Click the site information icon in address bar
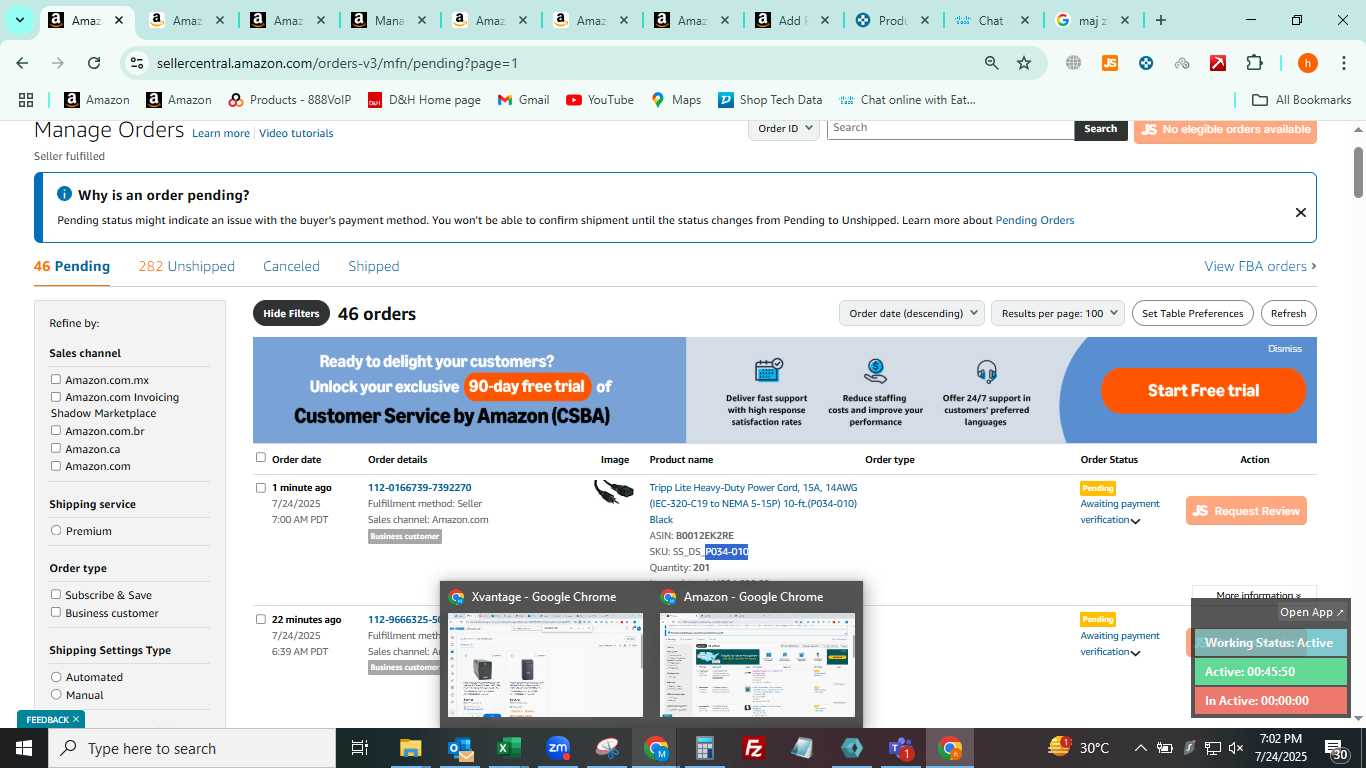The width and height of the screenshot is (1366, 768). tap(137, 63)
